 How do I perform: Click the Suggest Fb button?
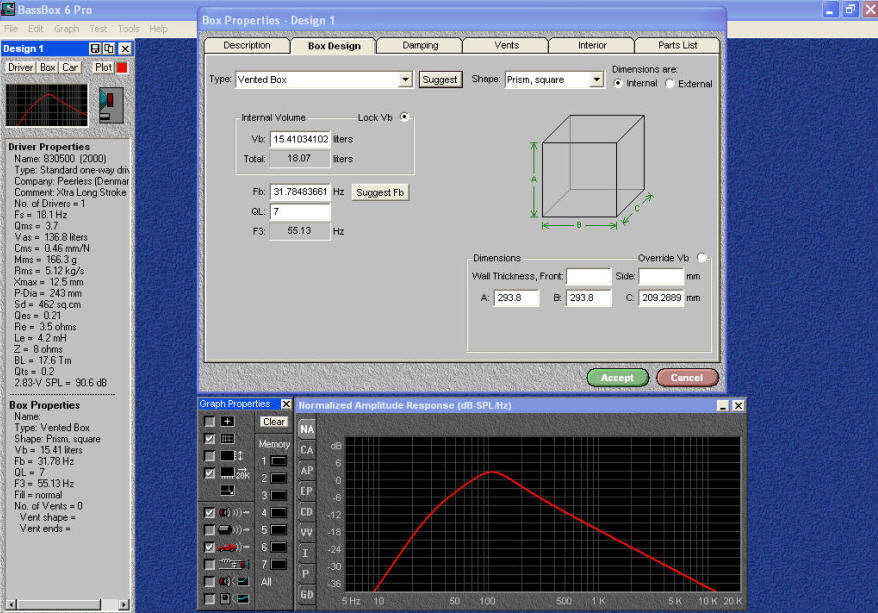tap(380, 193)
